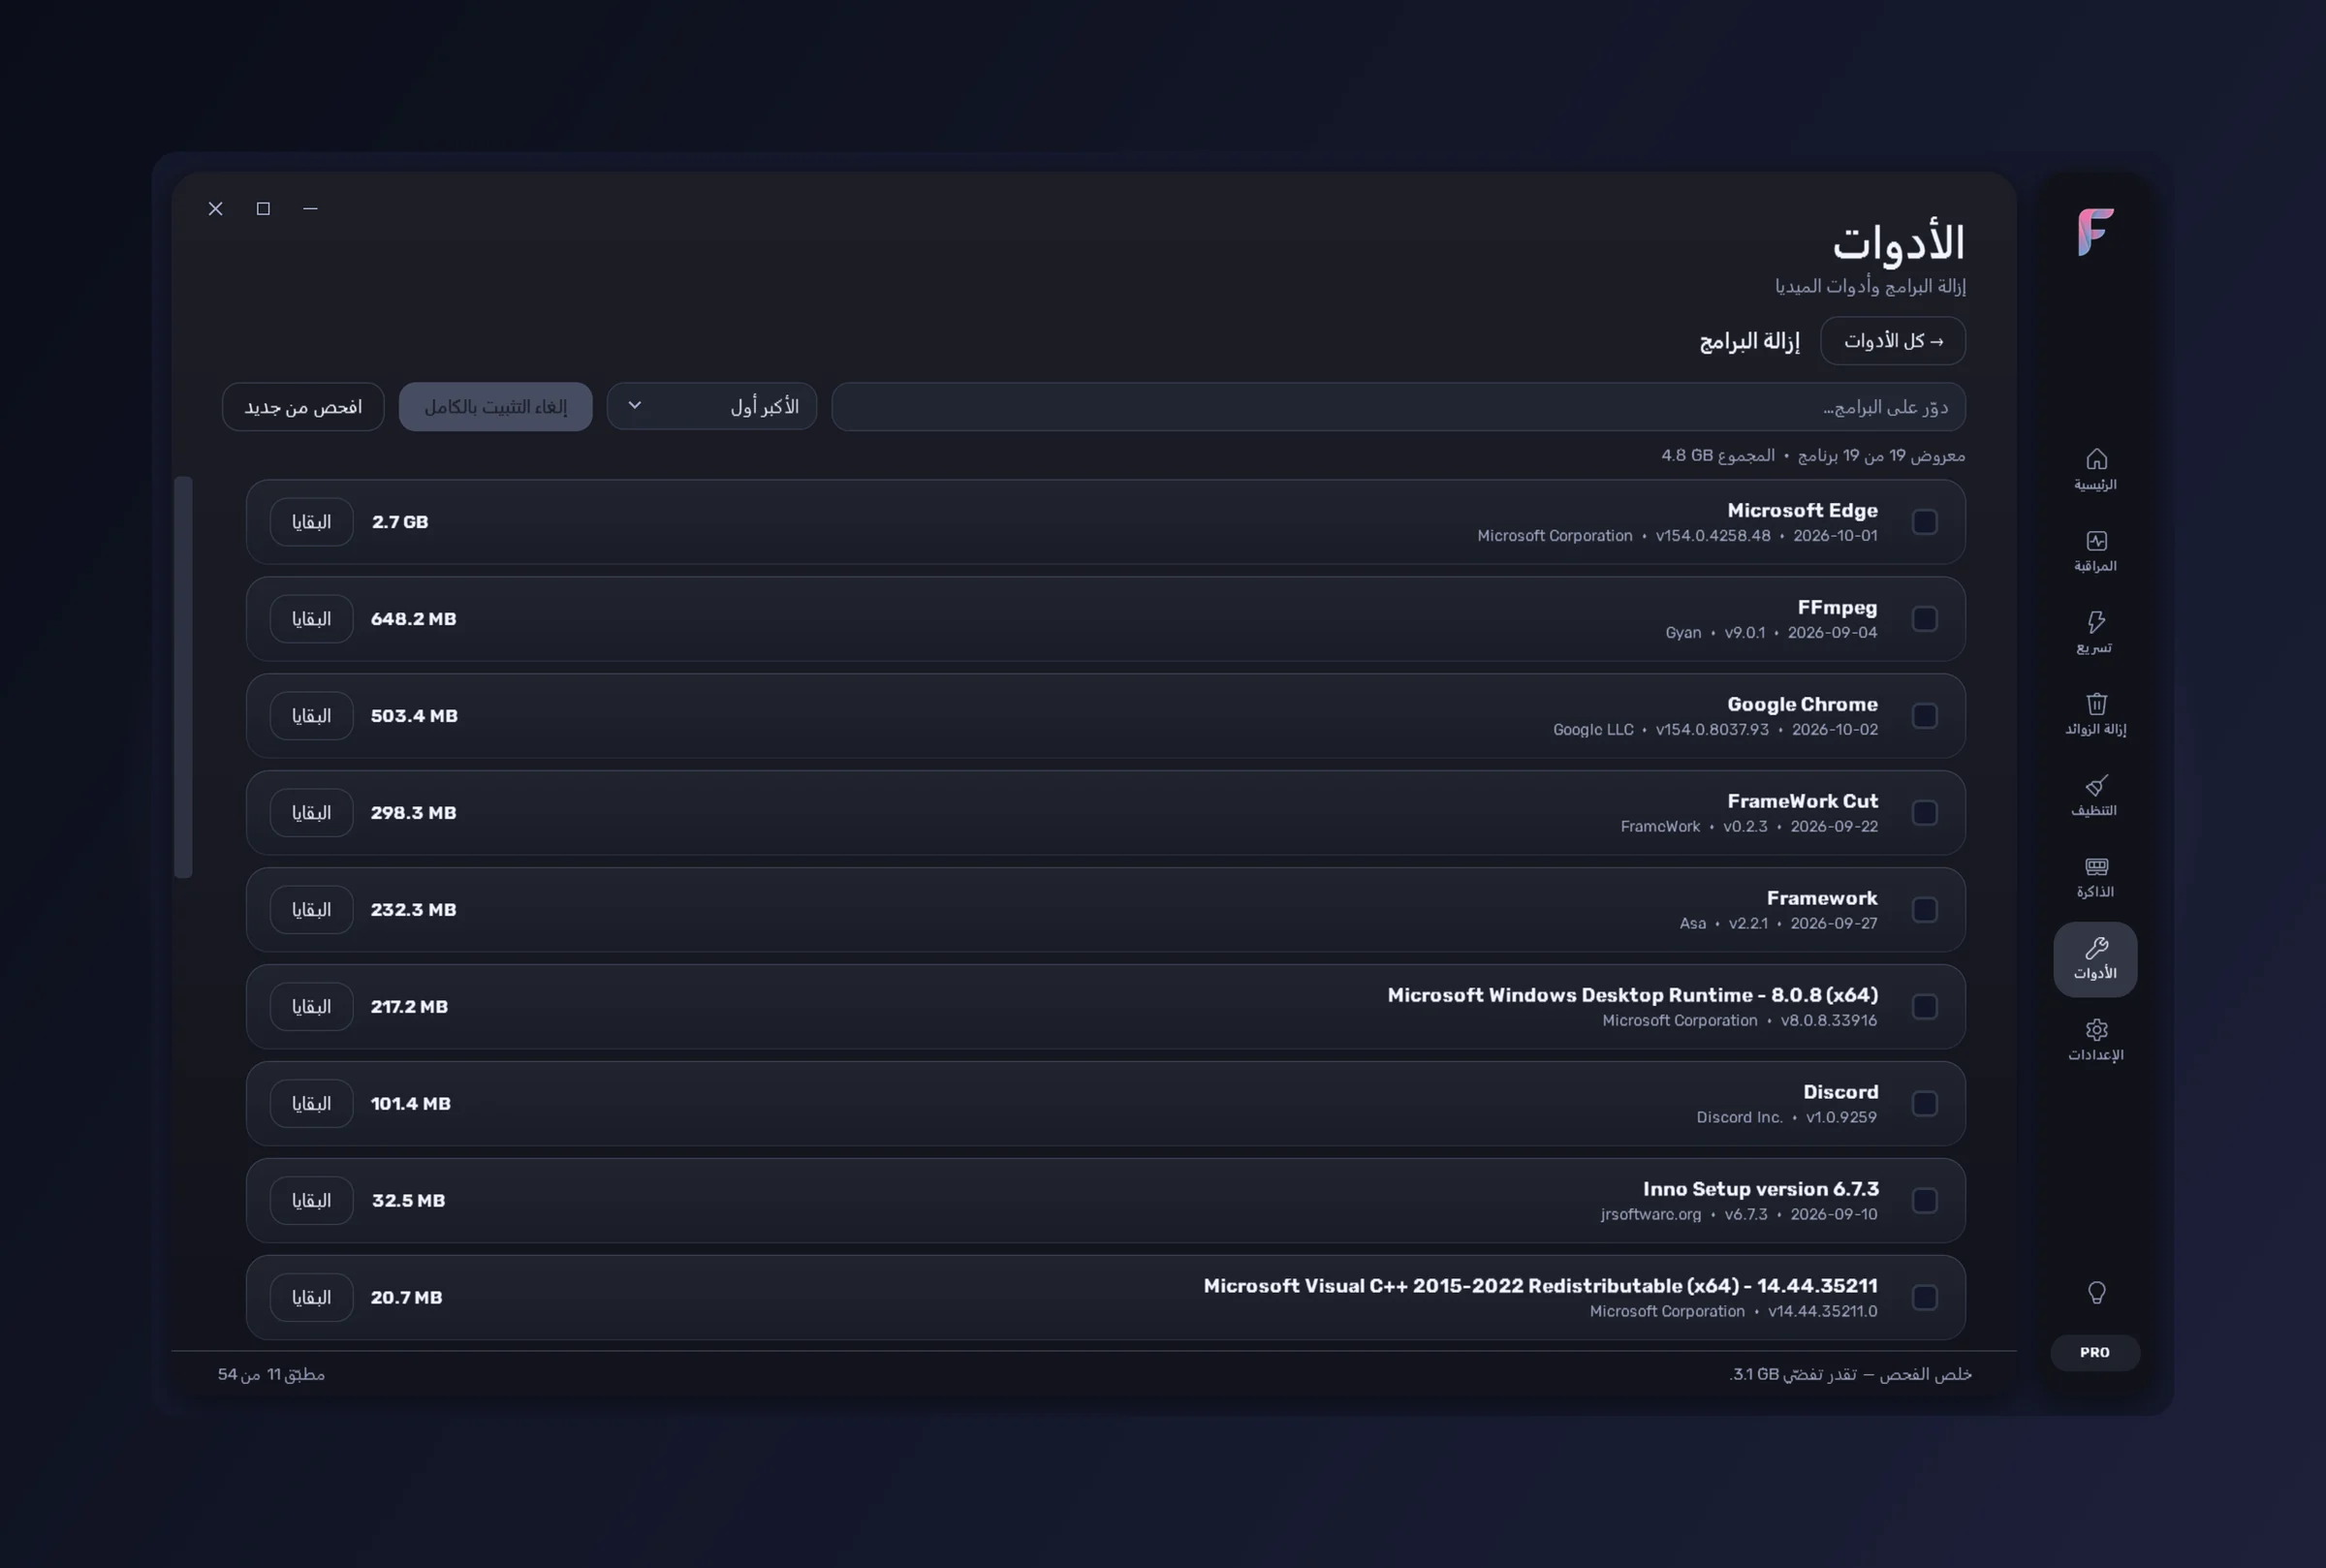Click the status bar مطبّق 11 من 54 text
This screenshot has width=2326, height=1568.
[271, 1374]
